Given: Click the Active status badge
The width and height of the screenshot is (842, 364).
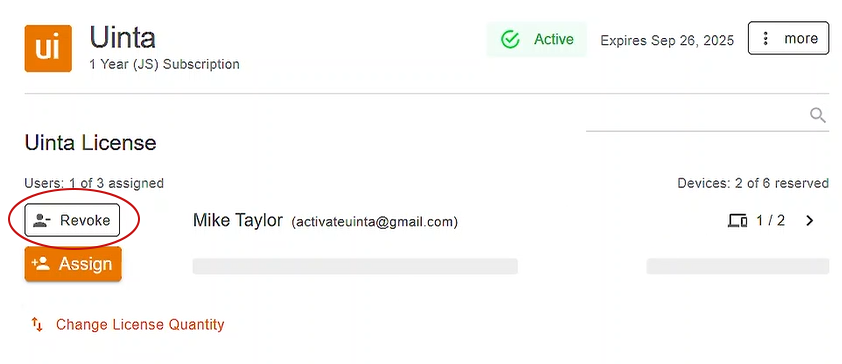Looking at the screenshot, I should pyautogui.click(x=536, y=40).
